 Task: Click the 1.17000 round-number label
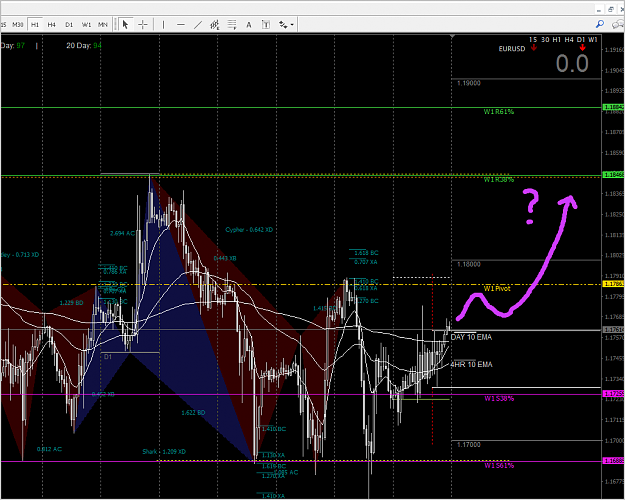[469, 445]
